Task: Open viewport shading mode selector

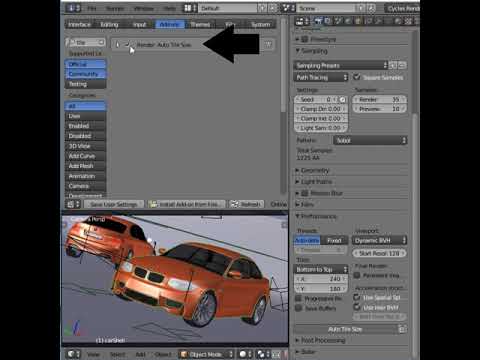Action: 246,354
